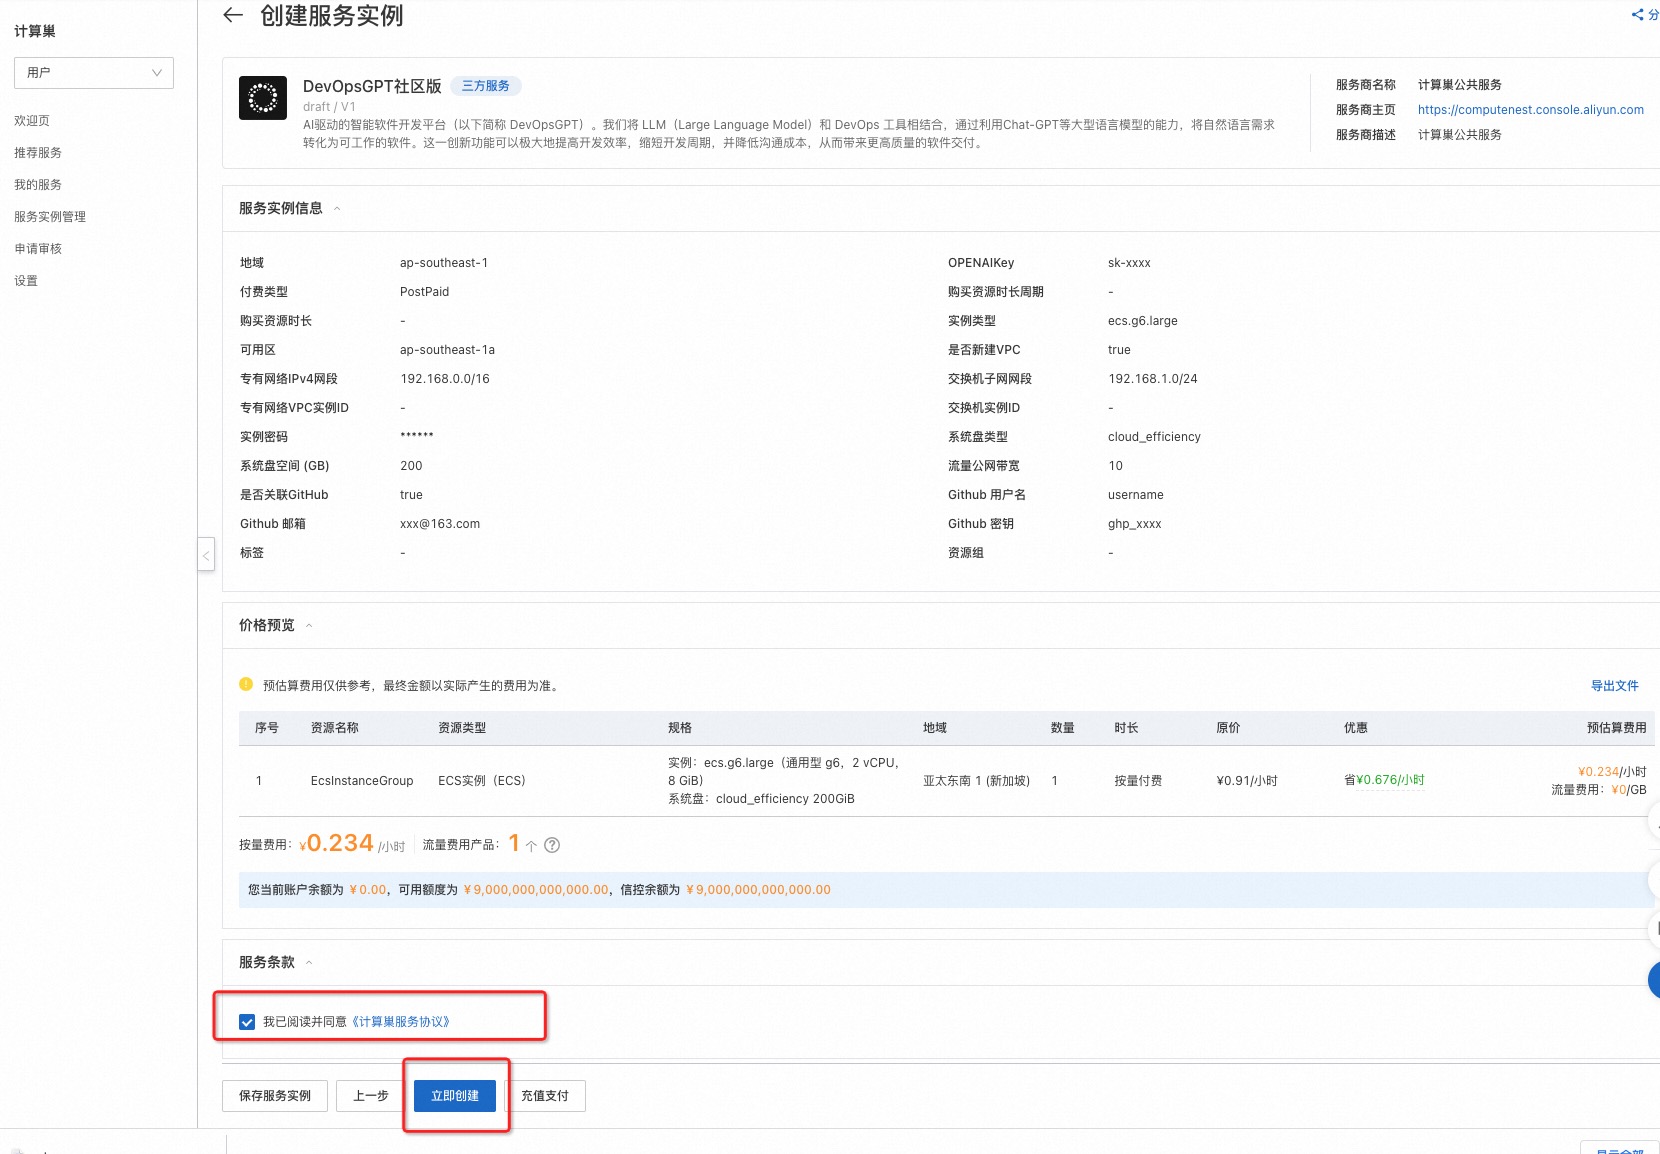Click the 省¥0.676/小时 discount text

coord(1384,780)
